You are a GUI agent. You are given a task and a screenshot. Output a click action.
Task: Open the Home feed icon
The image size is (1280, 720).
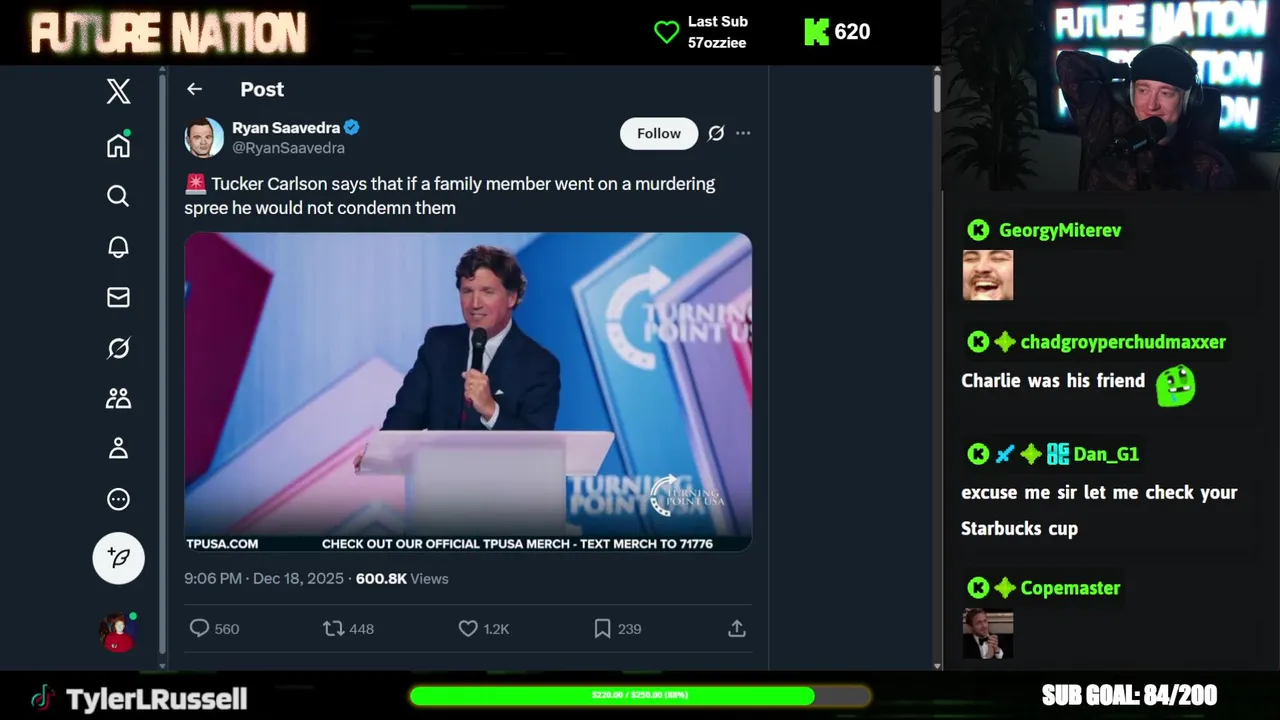click(x=118, y=146)
